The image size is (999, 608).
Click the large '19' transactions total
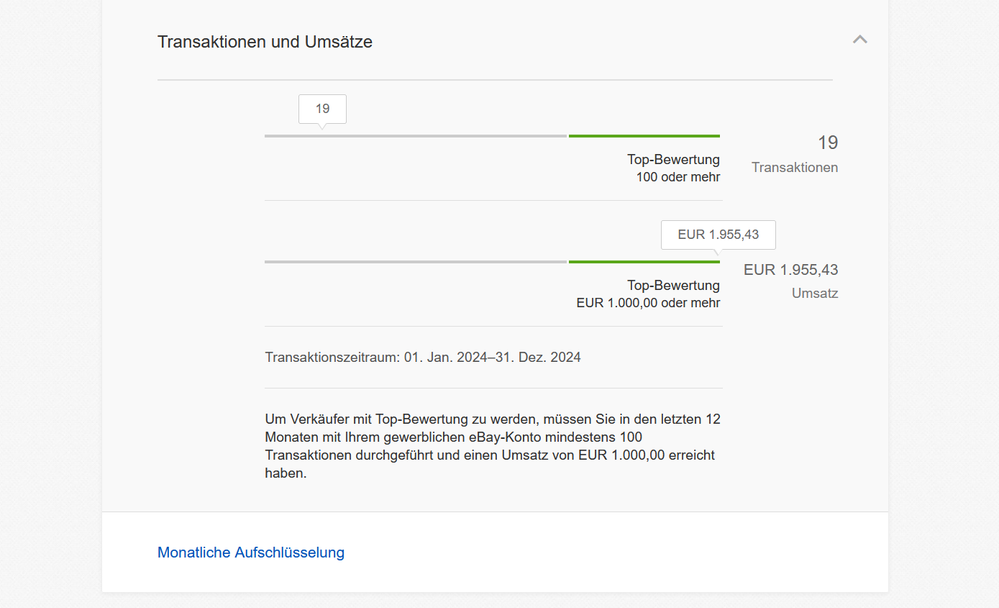pos(827,143)
